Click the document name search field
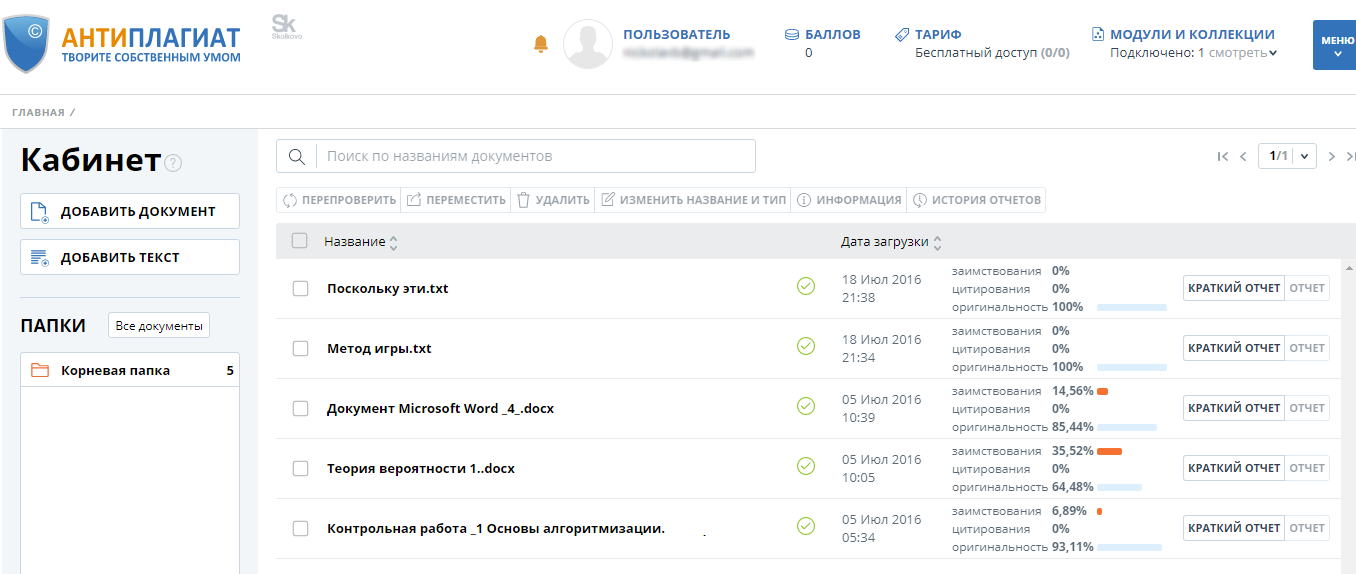This screenshot has width=1356, height=574. point(536,156)
